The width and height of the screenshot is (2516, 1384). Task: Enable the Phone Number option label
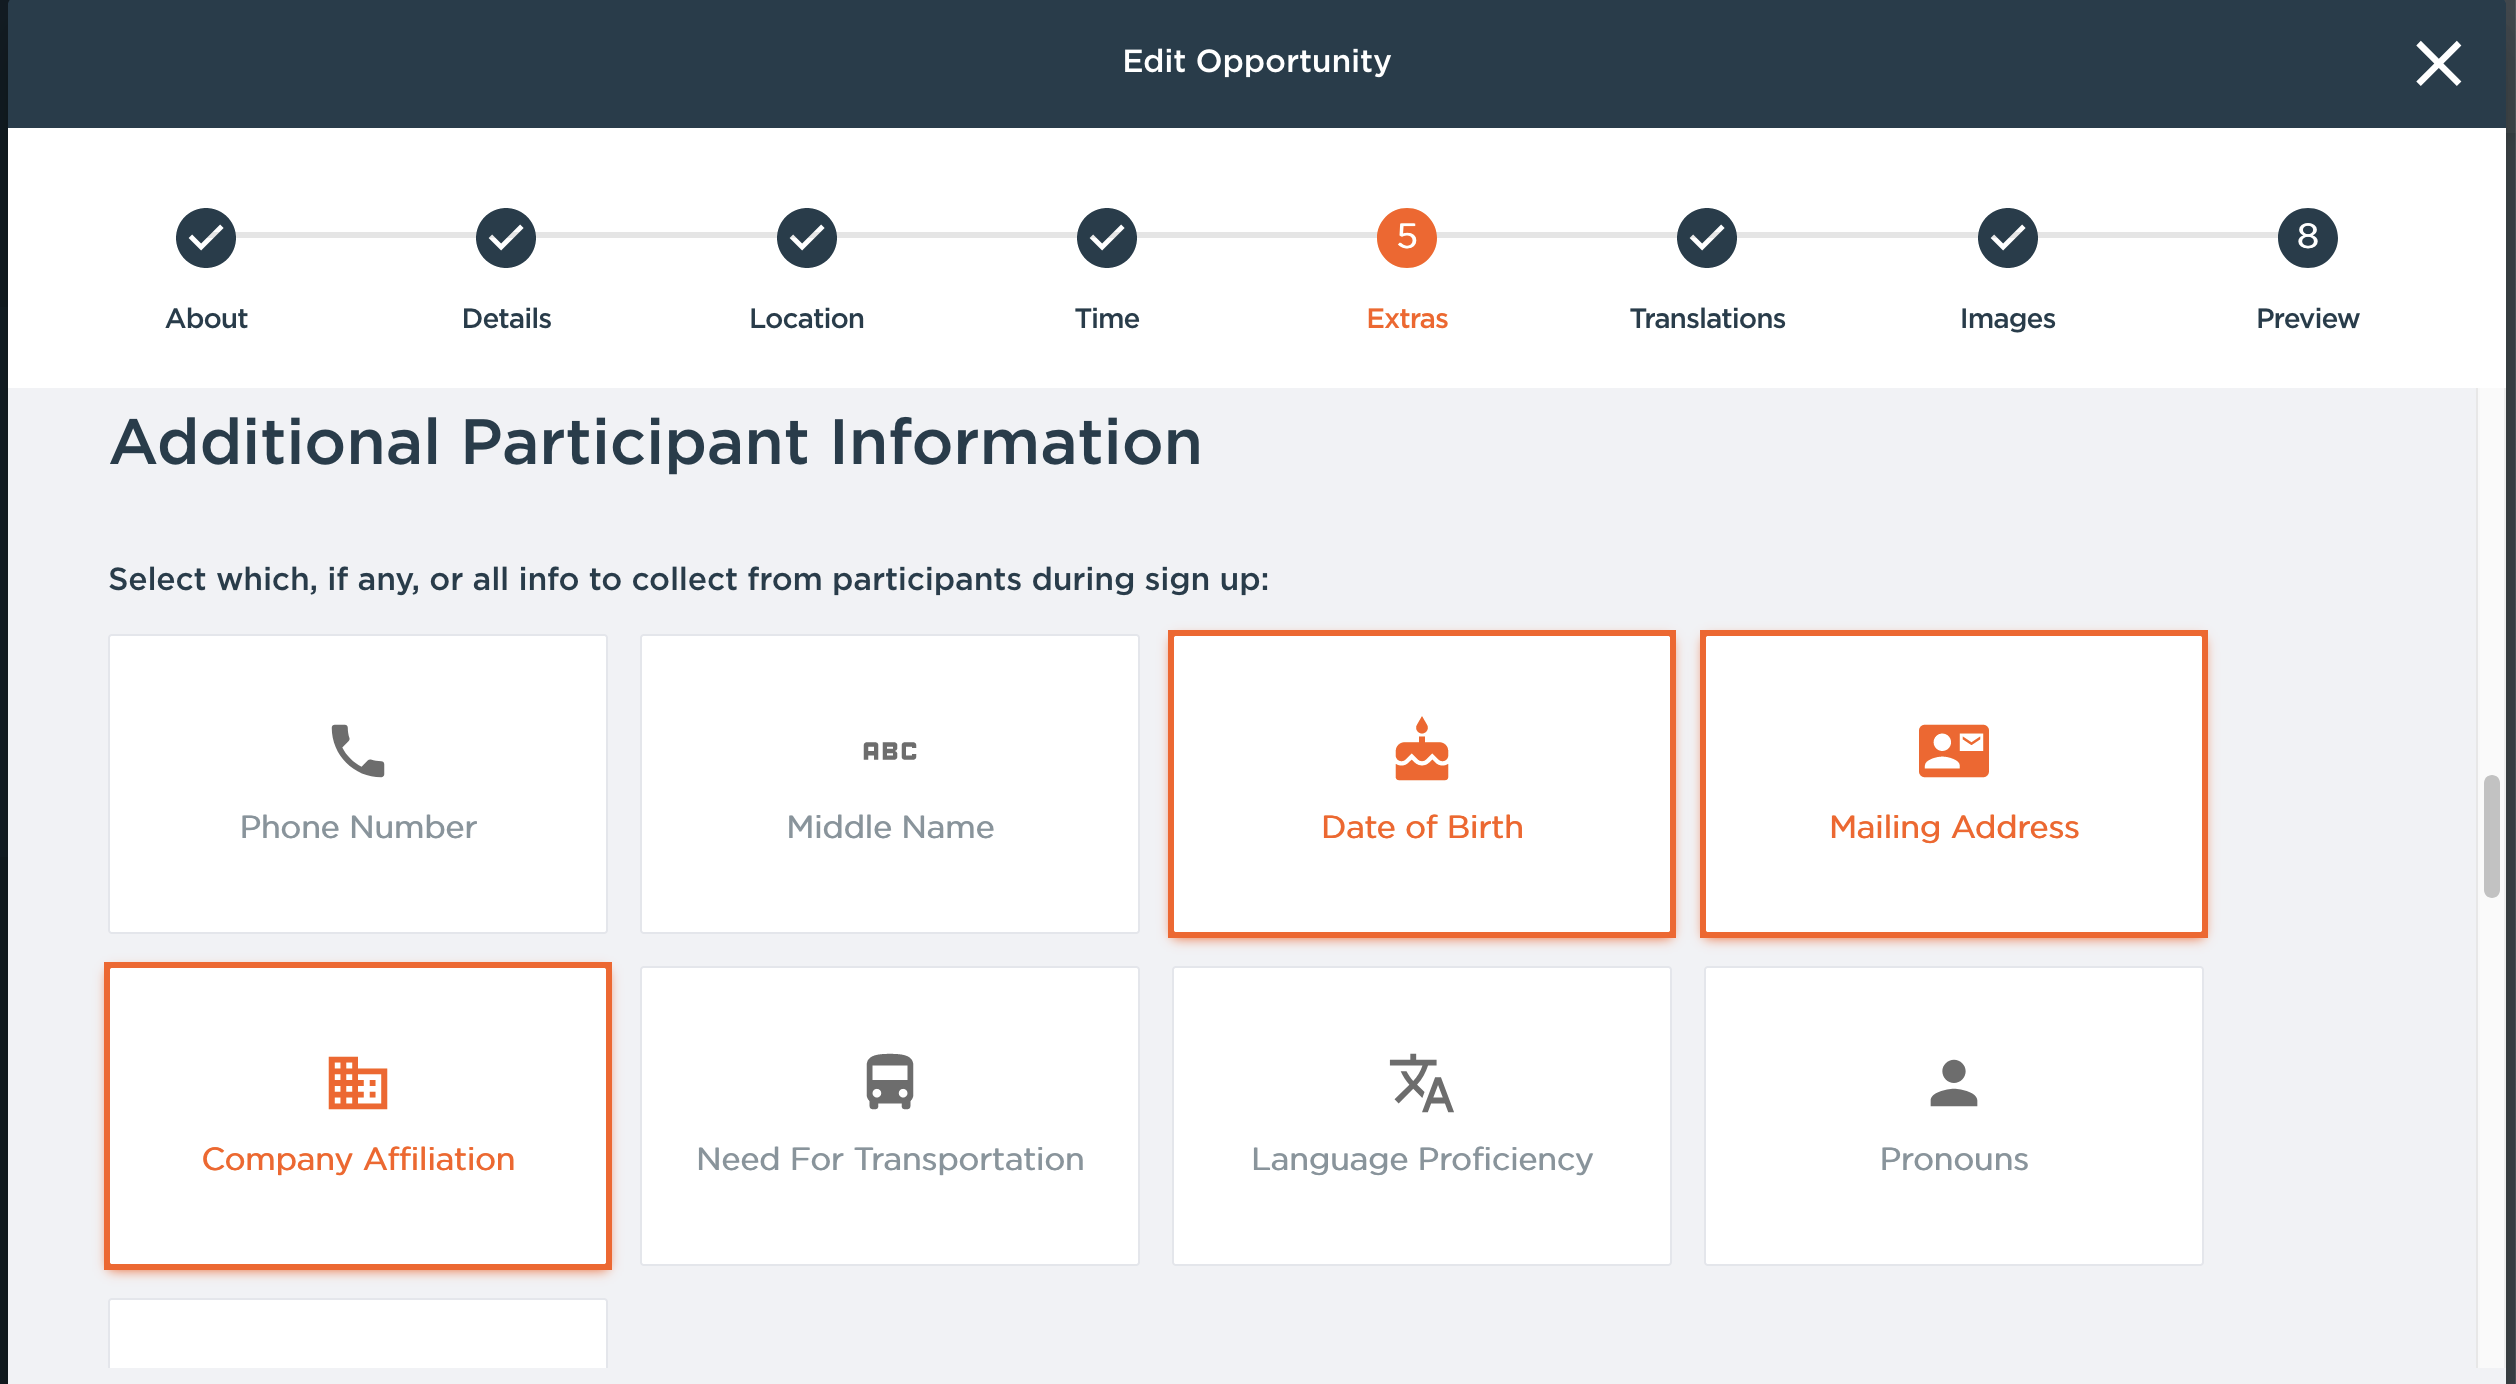click(358, 827)
